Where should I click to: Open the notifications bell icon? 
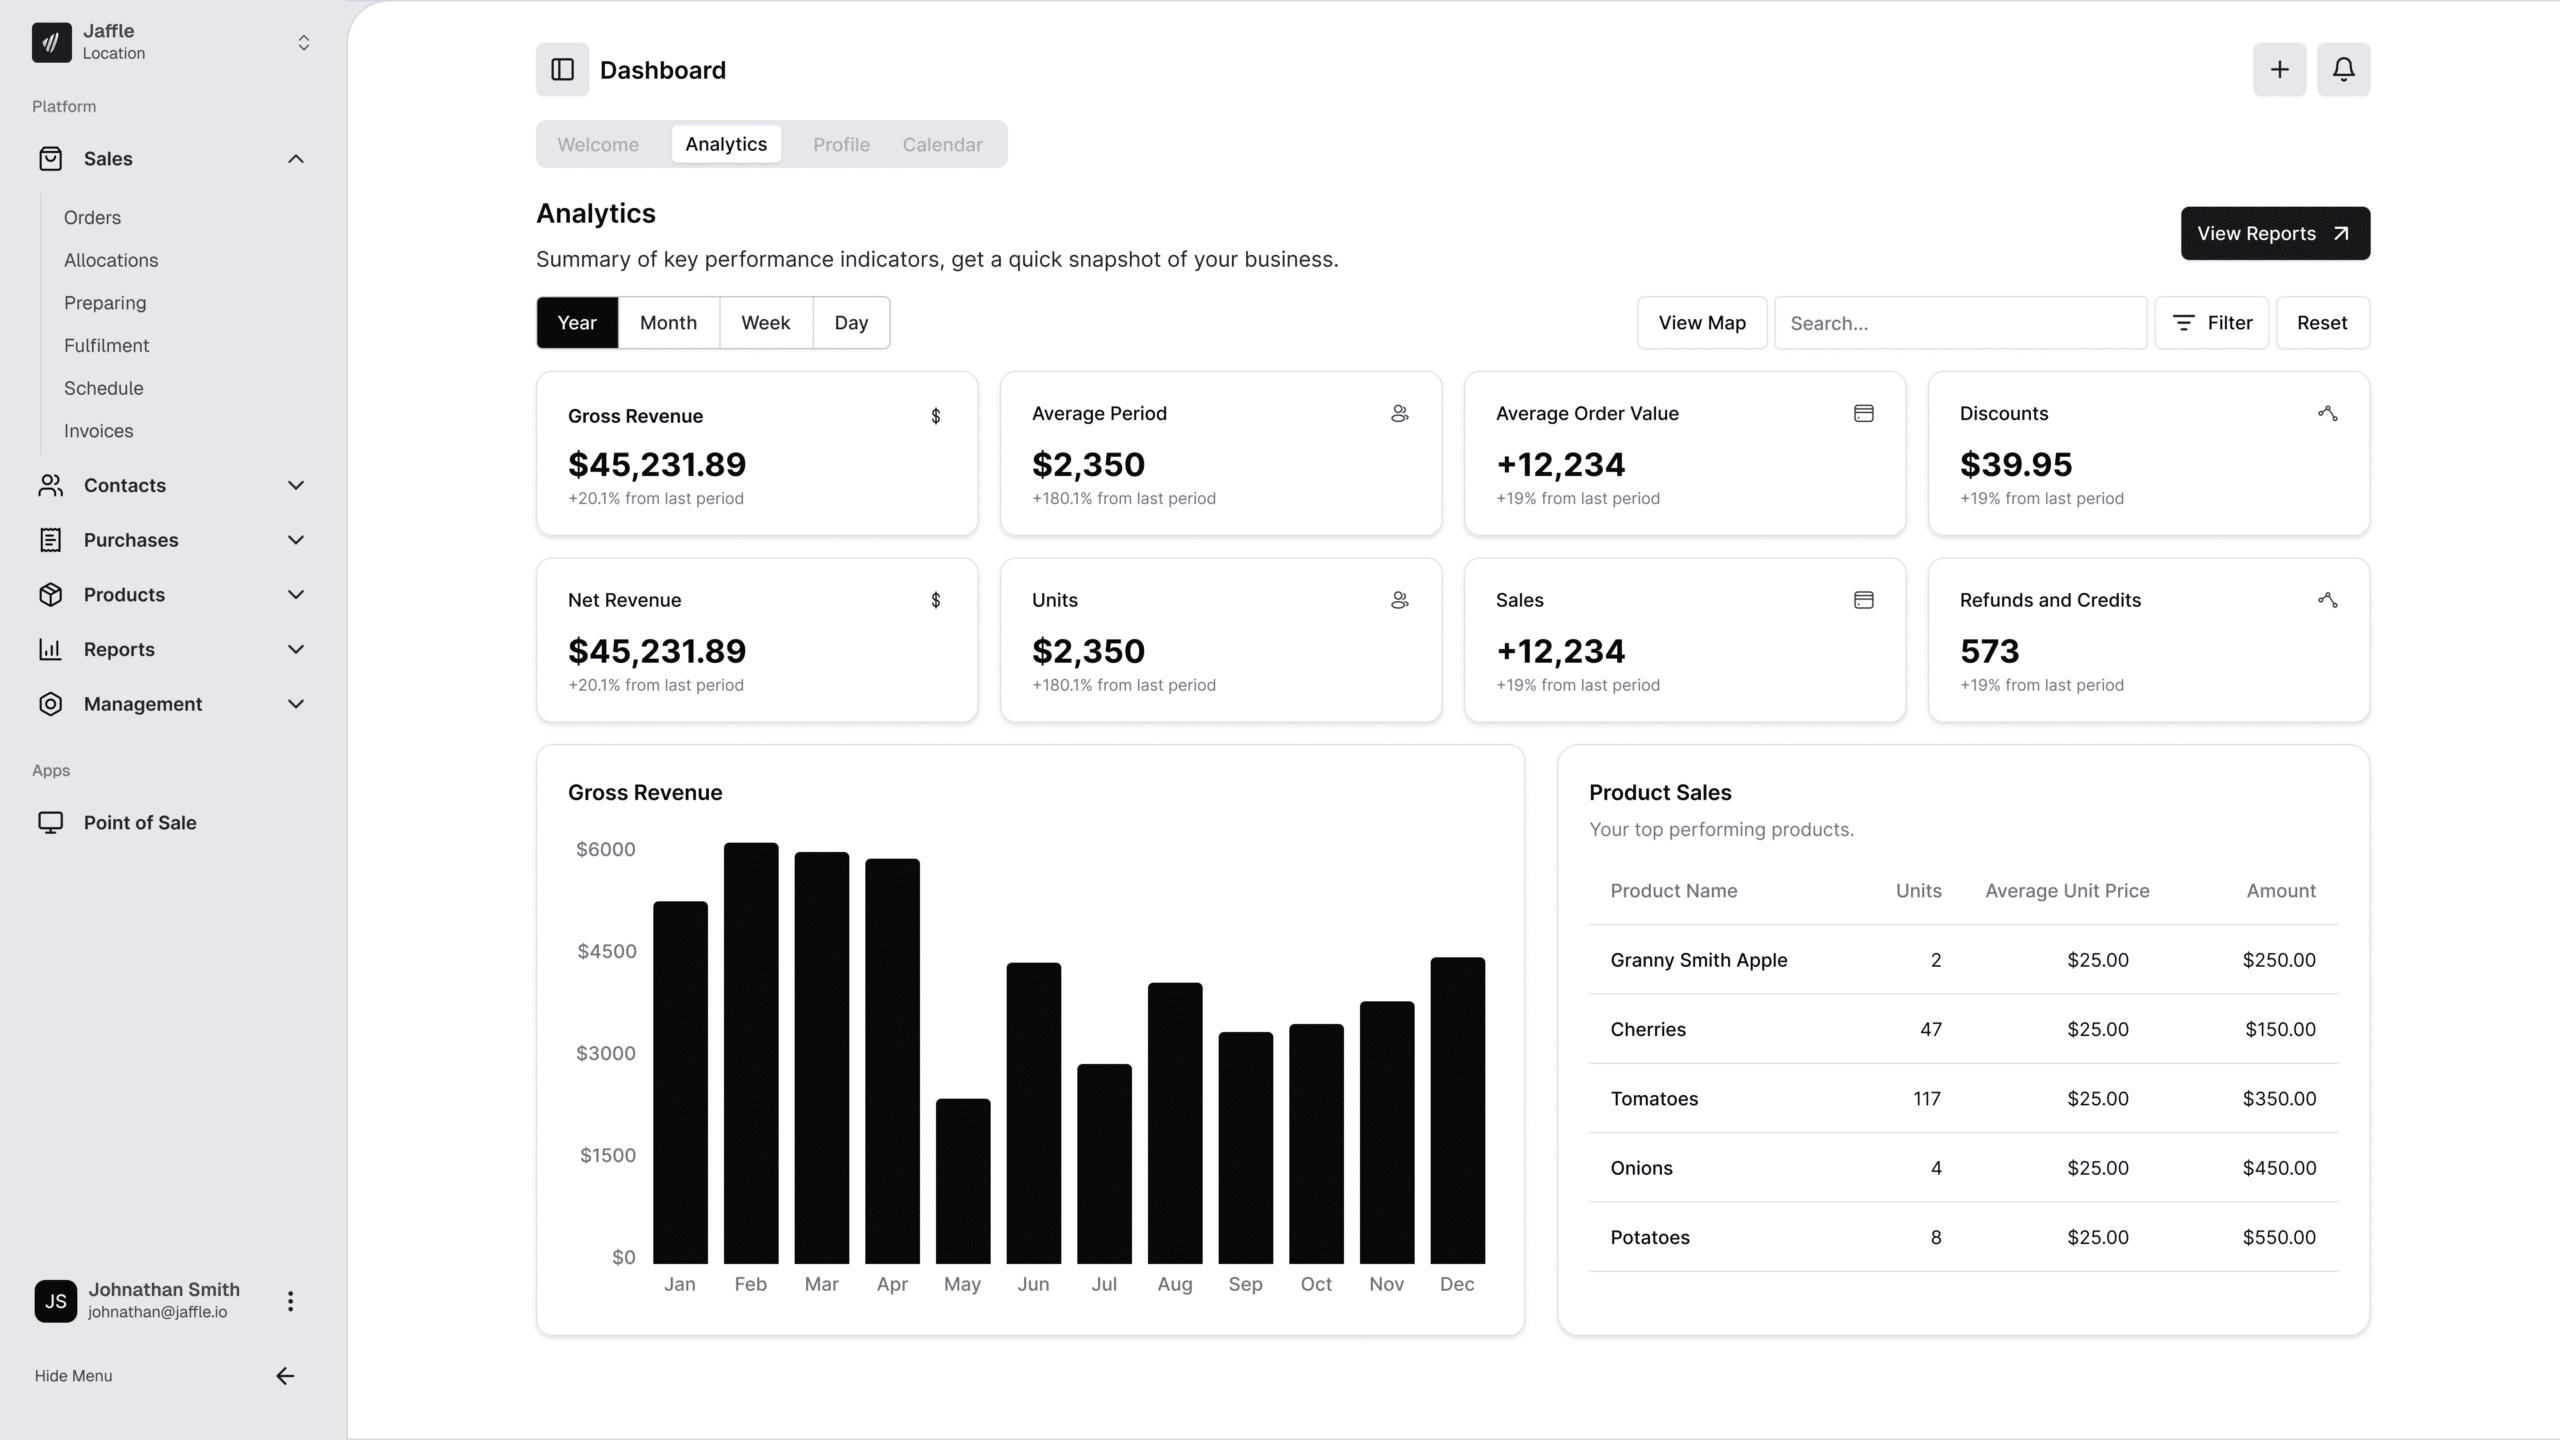(2343, 70)
